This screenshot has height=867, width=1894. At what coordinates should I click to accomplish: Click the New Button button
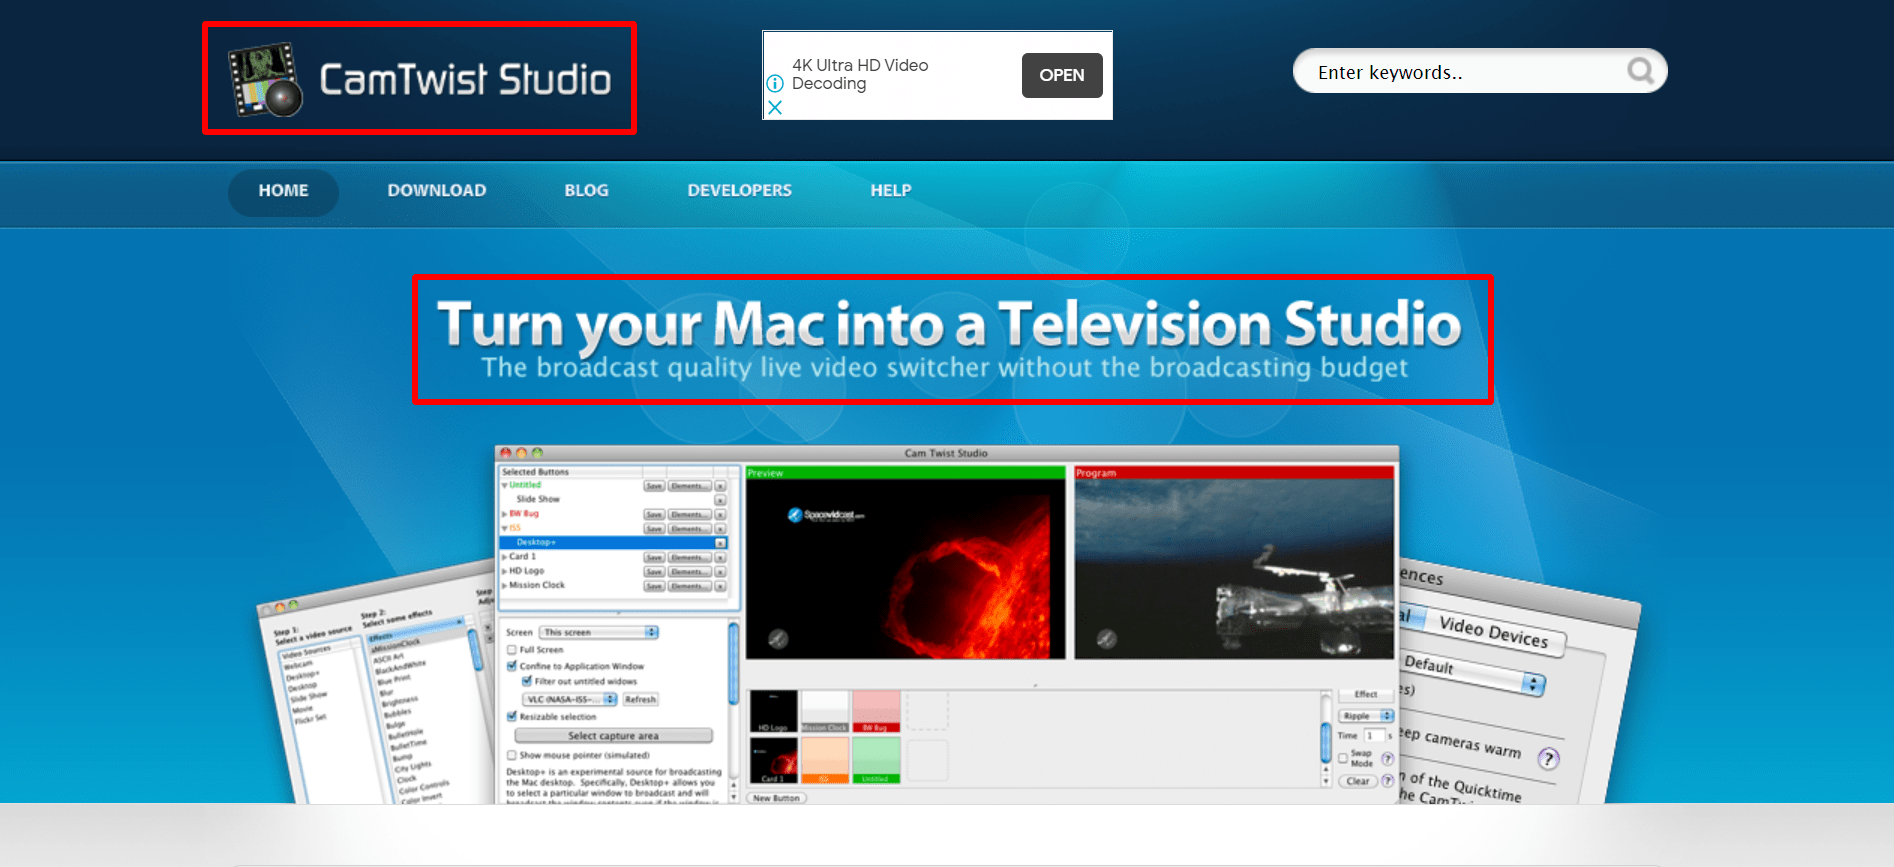pos(776,798)
